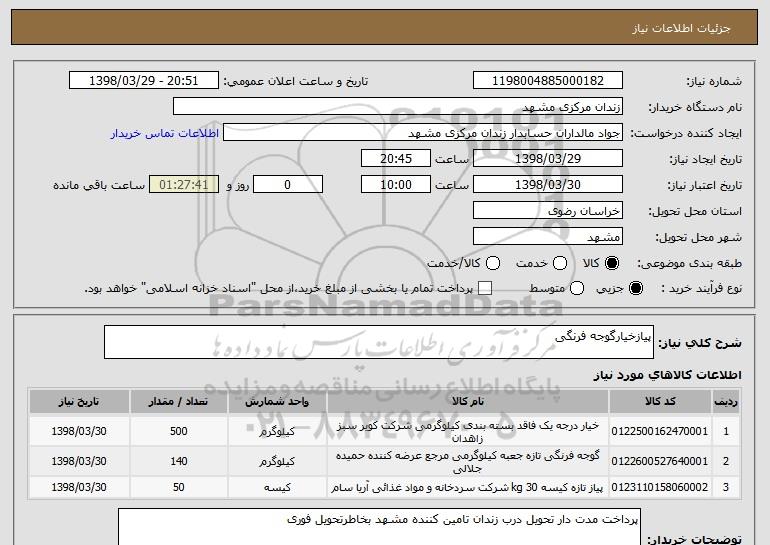Click the general description box پیازخیارگوجه فرنگی
770x545 pixels.
(379, 342)
